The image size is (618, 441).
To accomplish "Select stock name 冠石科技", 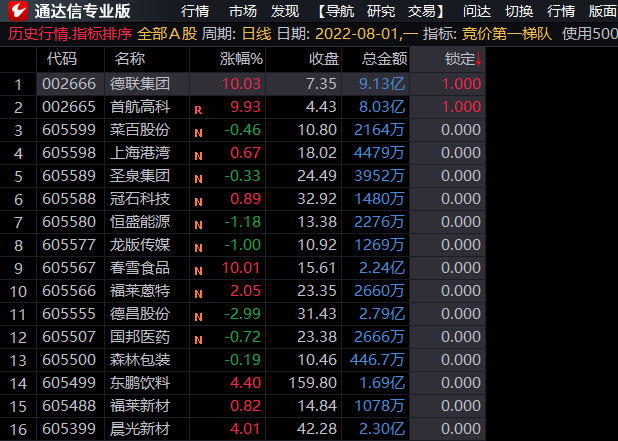I will pos(140,199).
